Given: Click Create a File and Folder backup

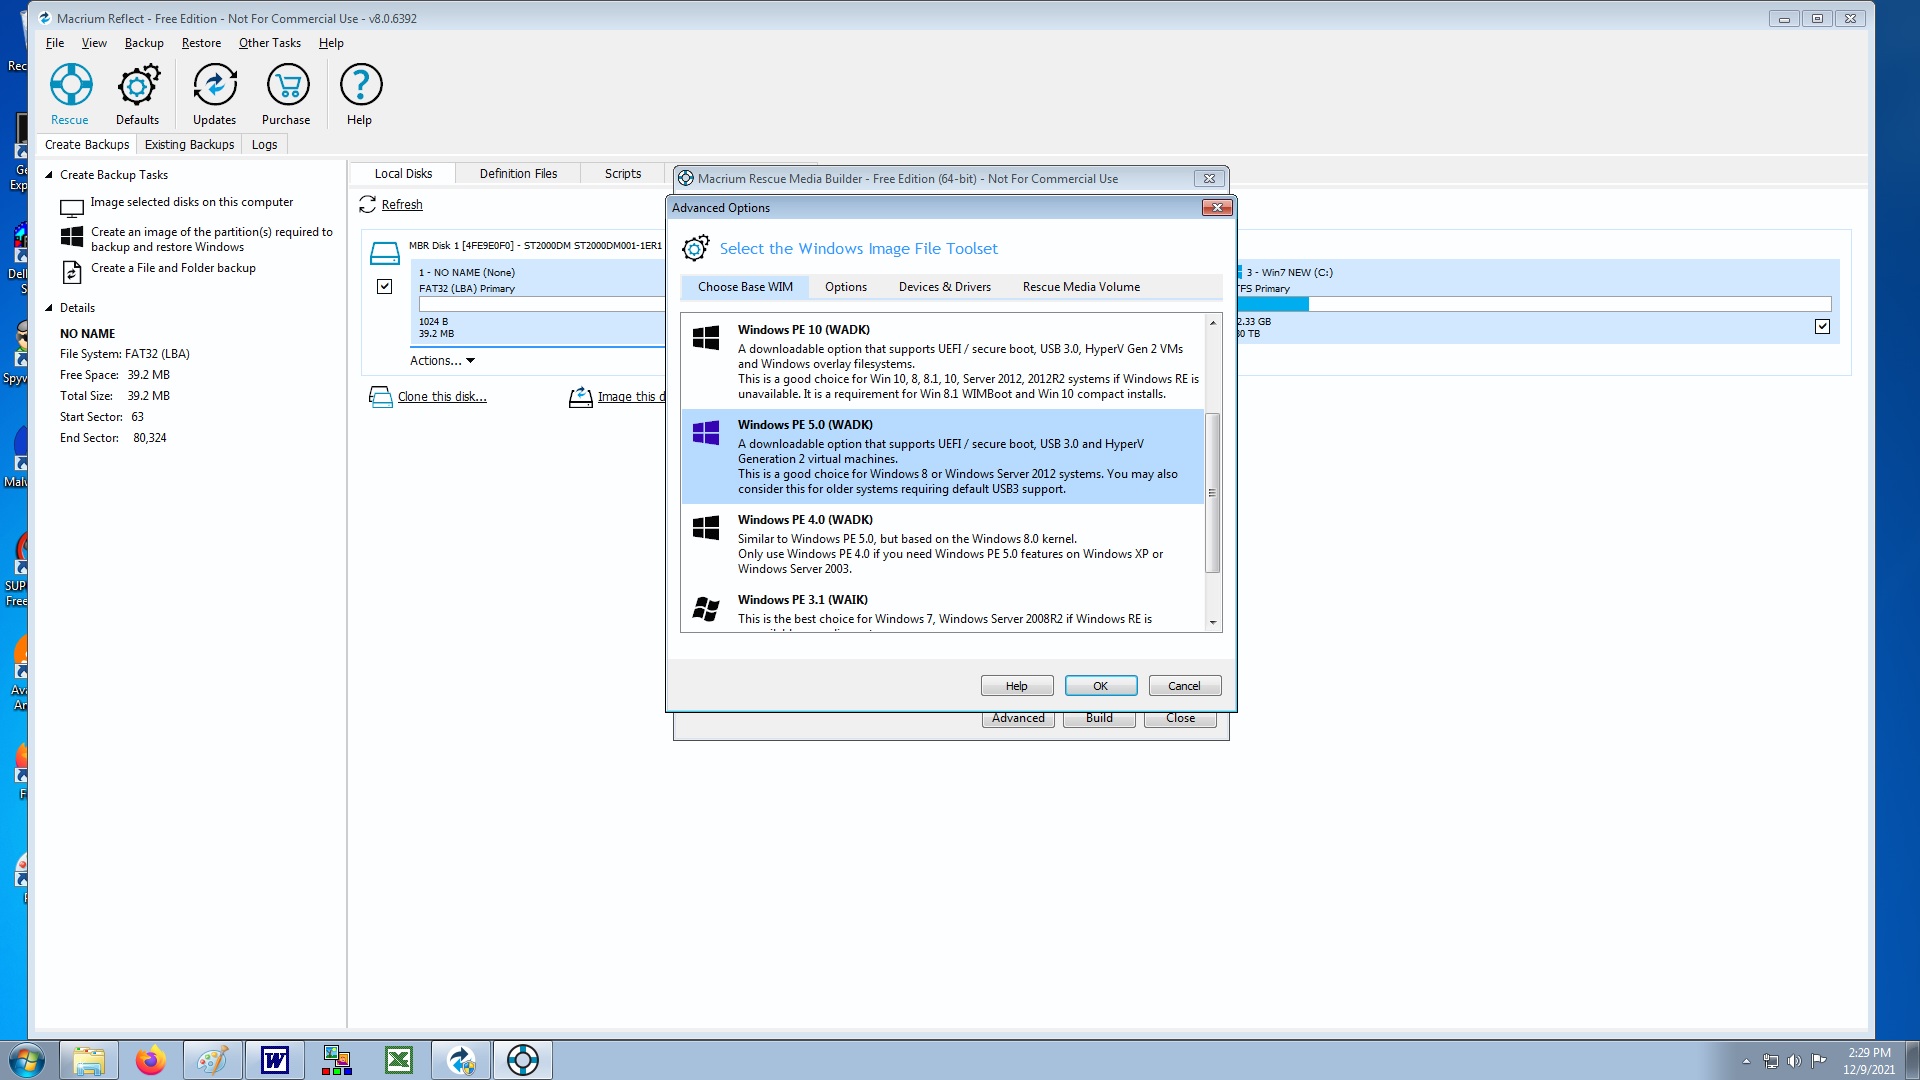Looking at the screenshot, I should 173,268.
